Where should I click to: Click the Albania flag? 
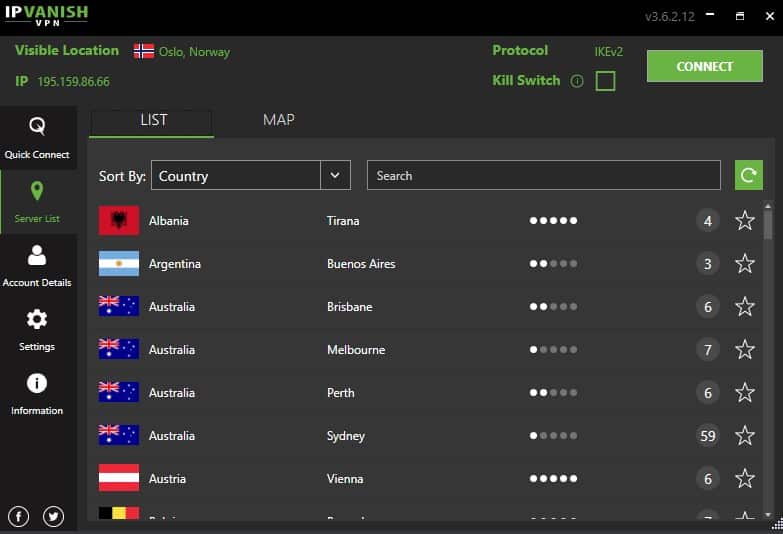[119, 220]
